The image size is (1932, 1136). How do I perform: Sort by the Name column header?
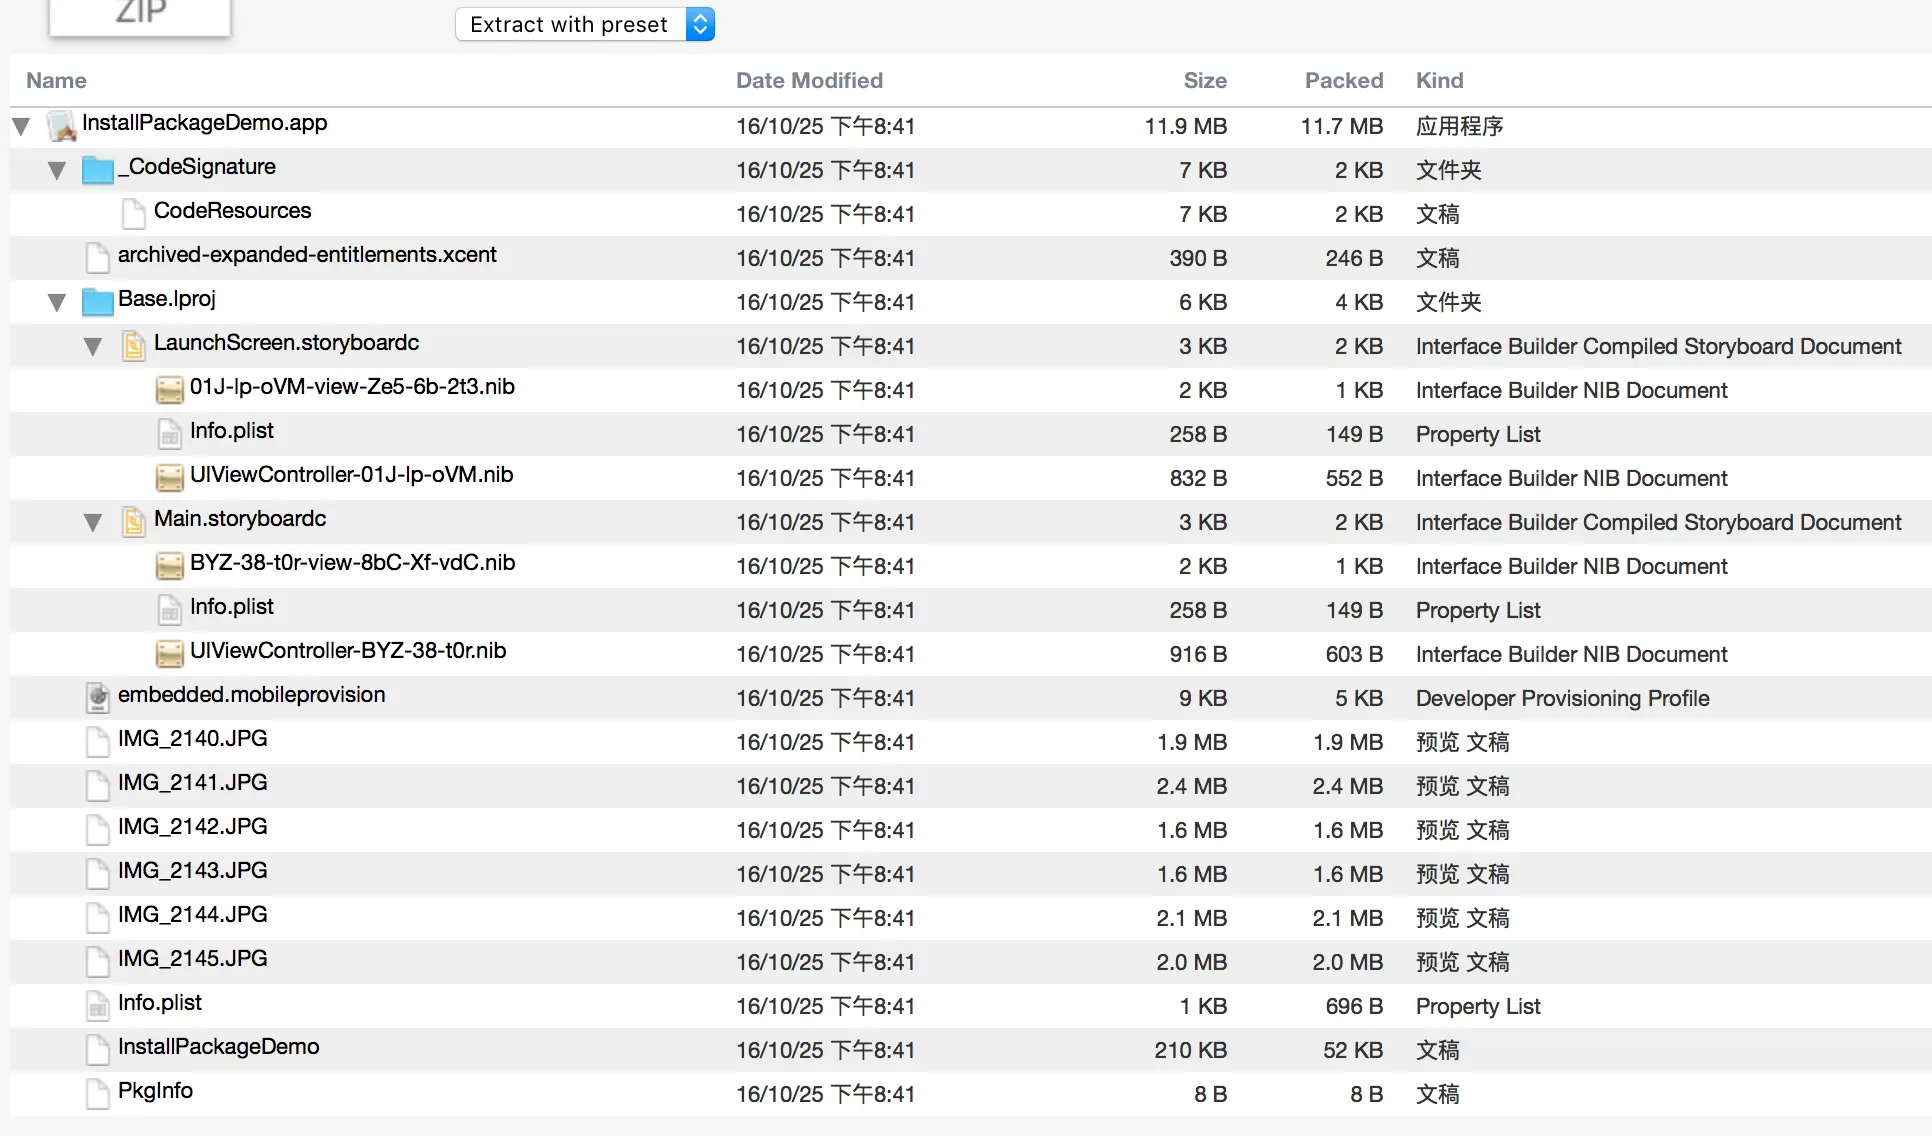(56, 80)
